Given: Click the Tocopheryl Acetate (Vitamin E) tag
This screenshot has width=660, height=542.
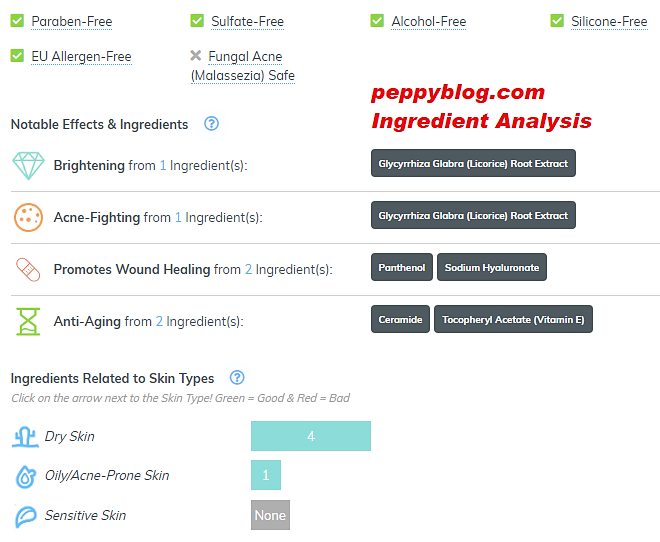Looking at the screenshot, I should tap(513, 319).
